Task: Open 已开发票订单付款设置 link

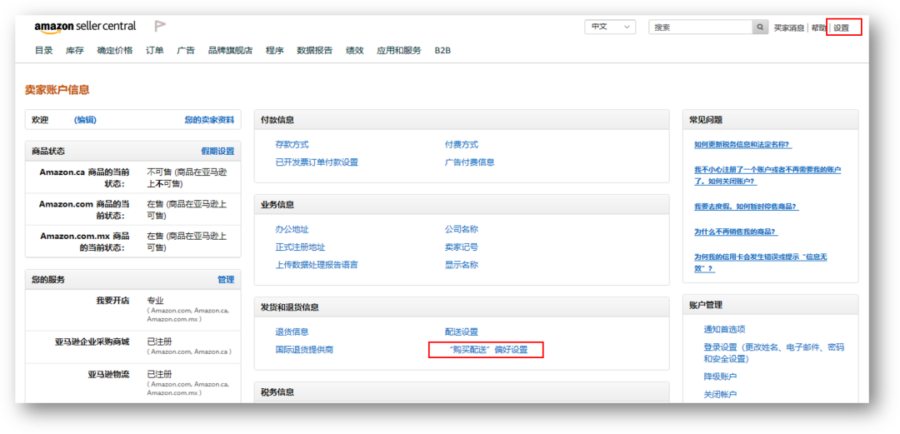Action: click(x=317, y=162)
